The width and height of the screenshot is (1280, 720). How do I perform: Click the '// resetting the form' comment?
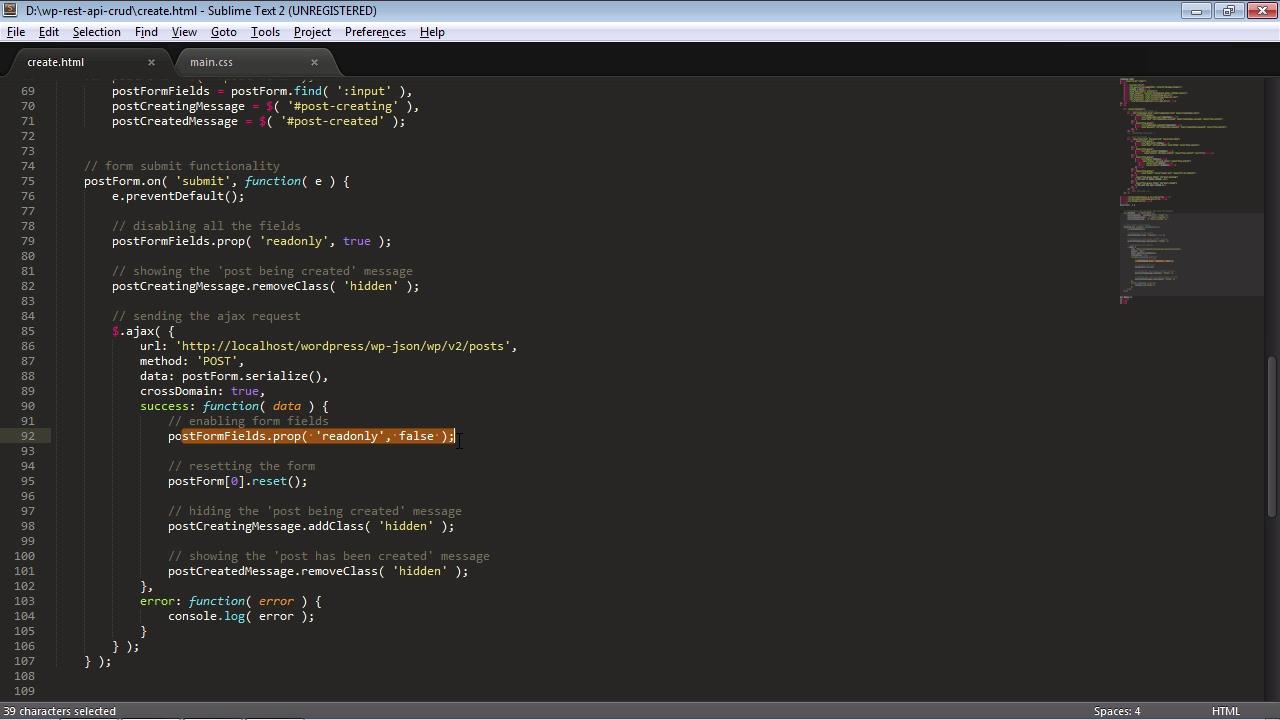coord(241,466)
